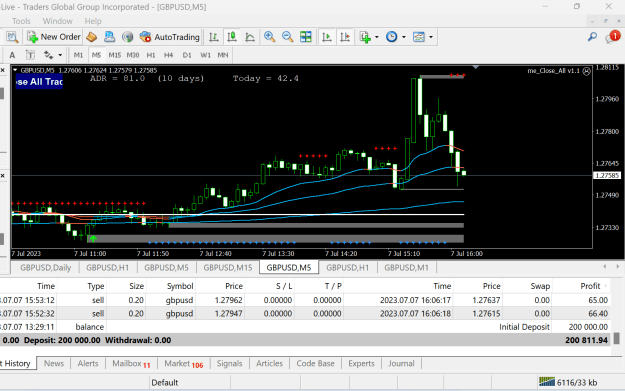Screen dimensions: 625x391
Task: Select the sell trade with 66.40 profit
Action: (x=305, y=314)
